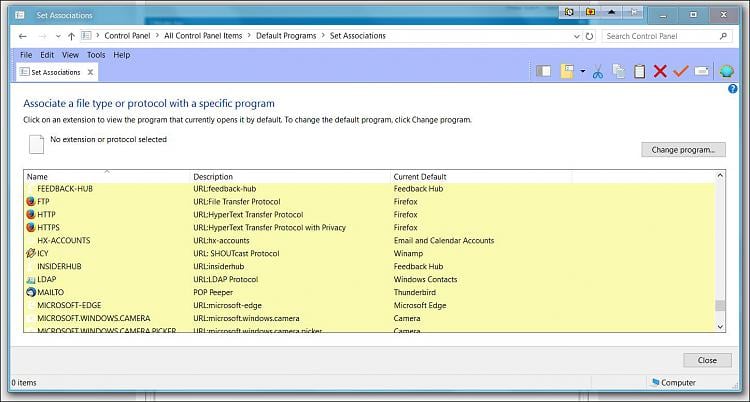The image size is (750, 402).
Task: Click the Email envelope toolbar icon
Action: pyautogui.click(x=701, y=72)
